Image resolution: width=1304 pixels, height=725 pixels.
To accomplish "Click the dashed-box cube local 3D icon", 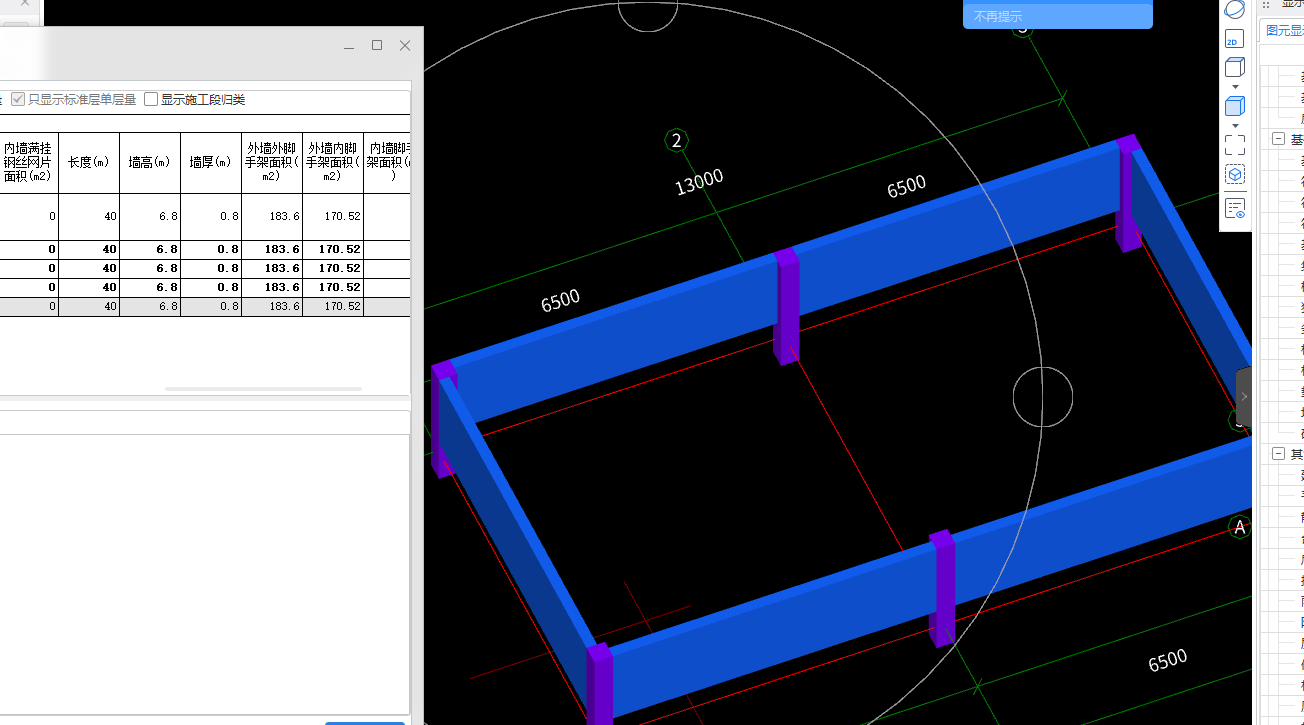I will coord(1235,175).
